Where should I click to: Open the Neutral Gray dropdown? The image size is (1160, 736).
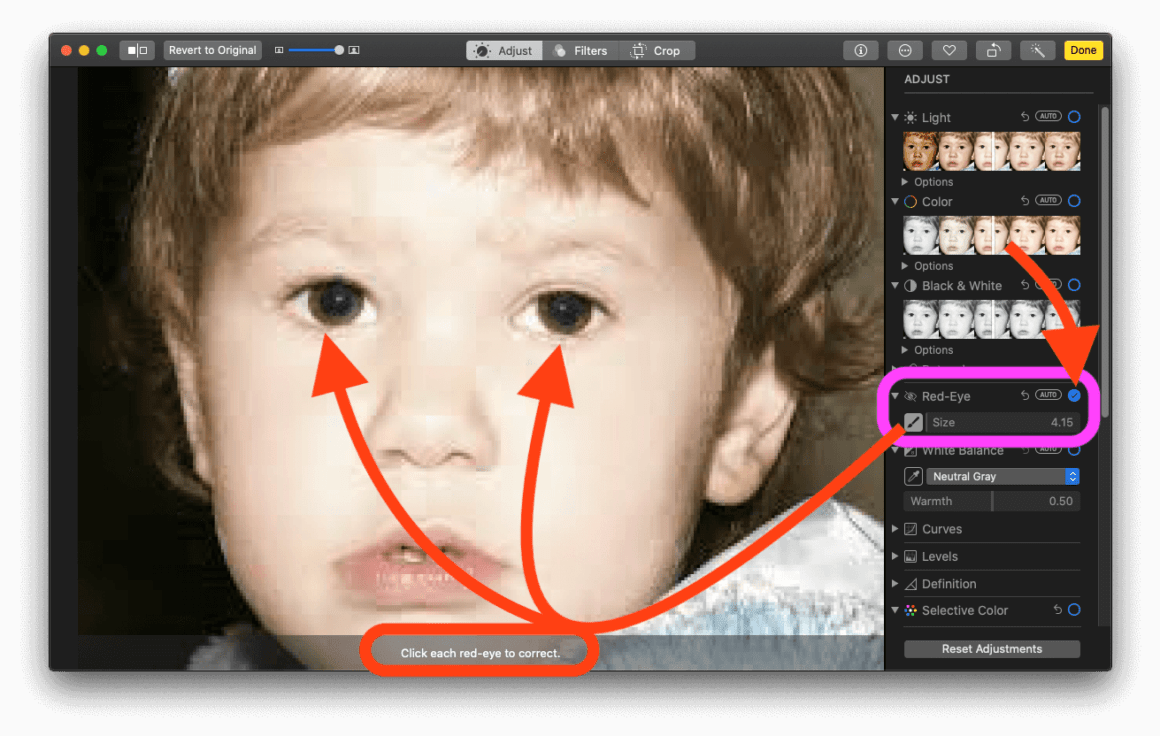tap(1002, 476)
